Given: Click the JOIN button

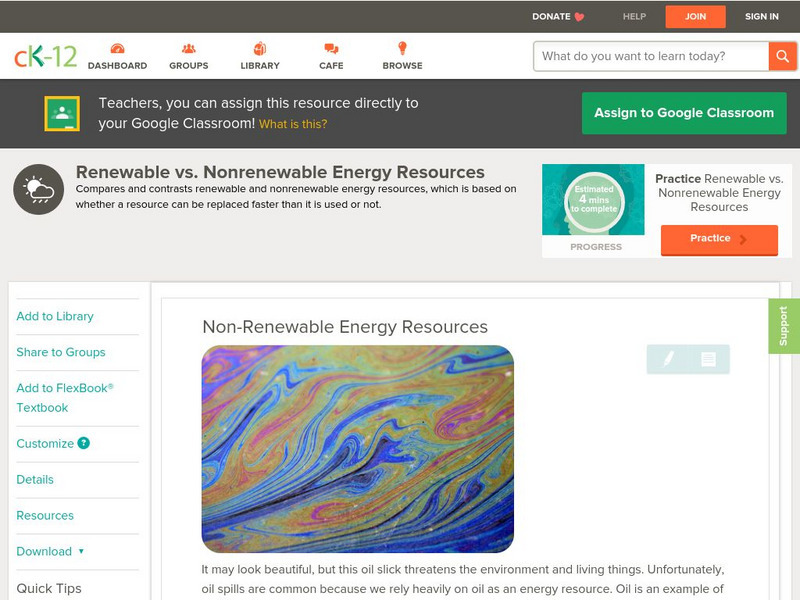Looking at the screenshot, I should (695, 17).
